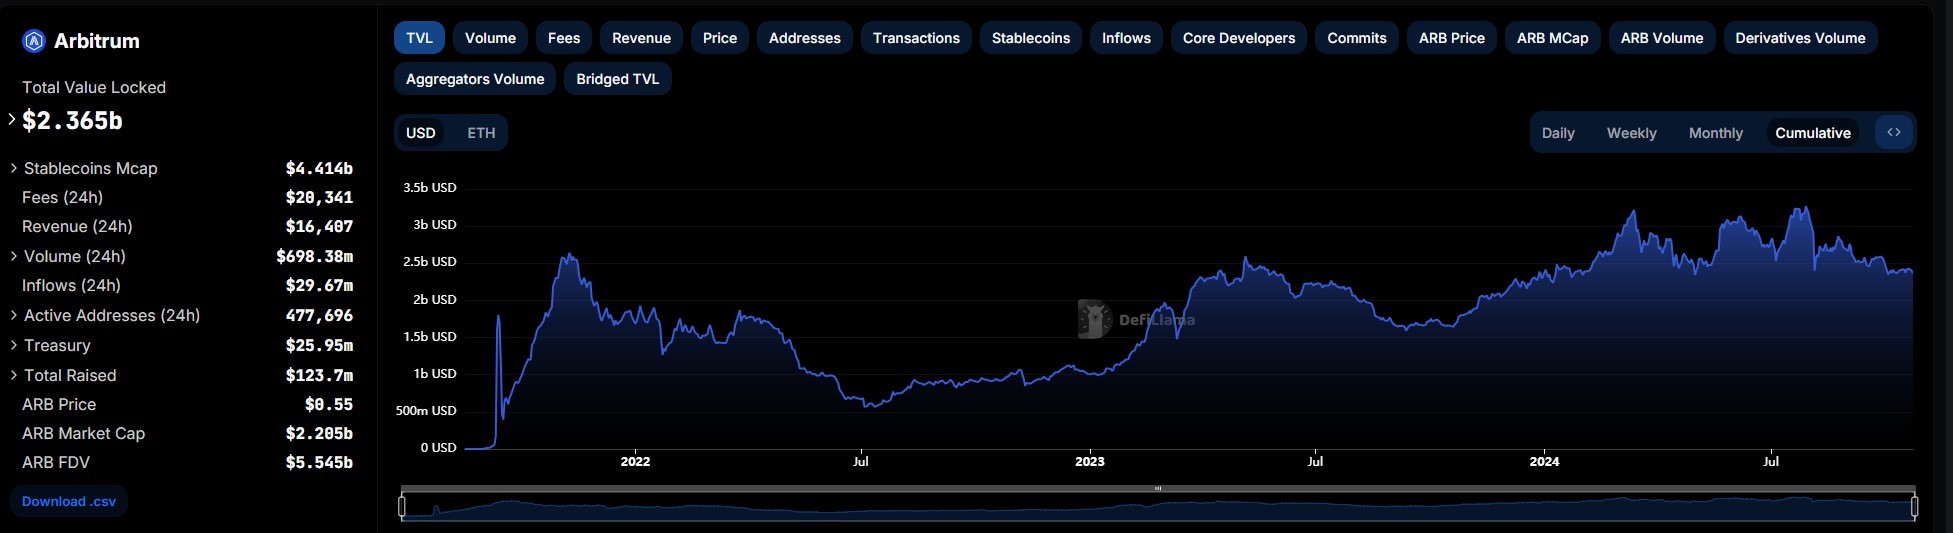
Task: Click the range slider top drag bar
Action: pyautogui.click(x=1158, y=489)
